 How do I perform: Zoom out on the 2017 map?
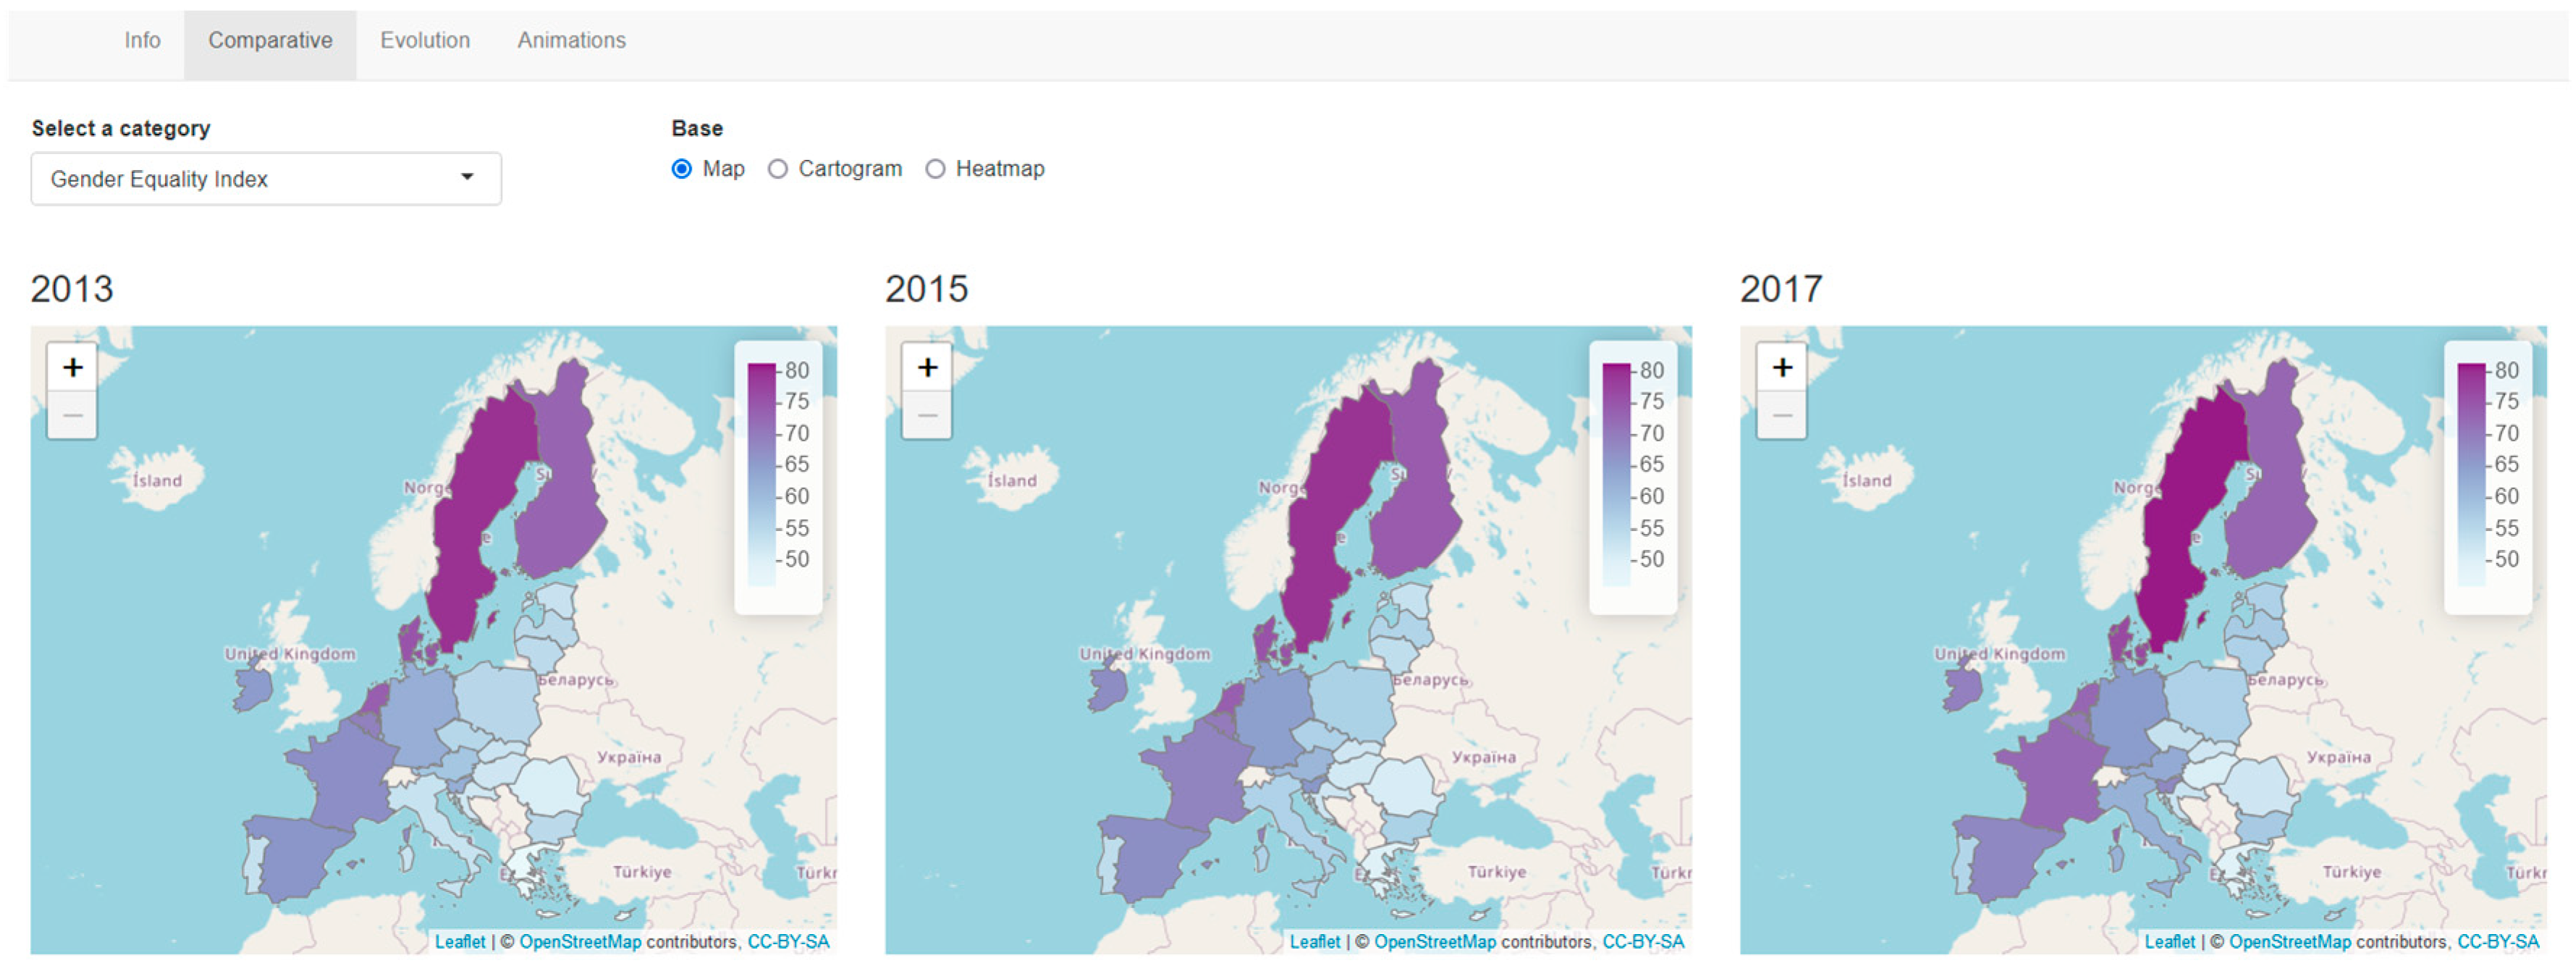point(1782,415)
